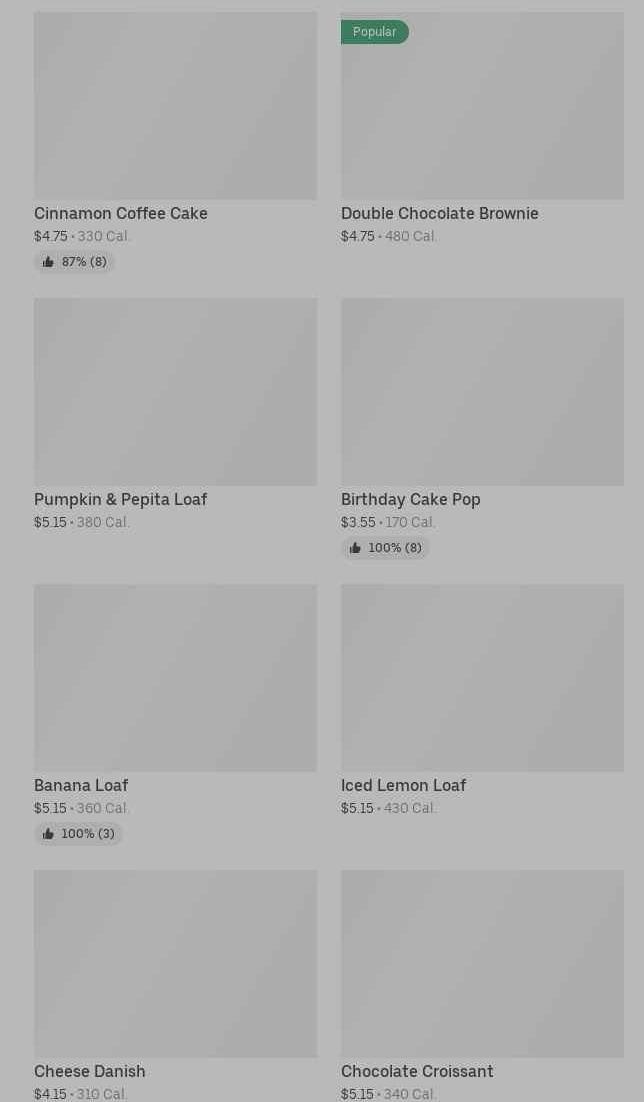Tap the Birthday Cake Pop picture
This screenshot has width=644, height=1102.
[482, 392]
